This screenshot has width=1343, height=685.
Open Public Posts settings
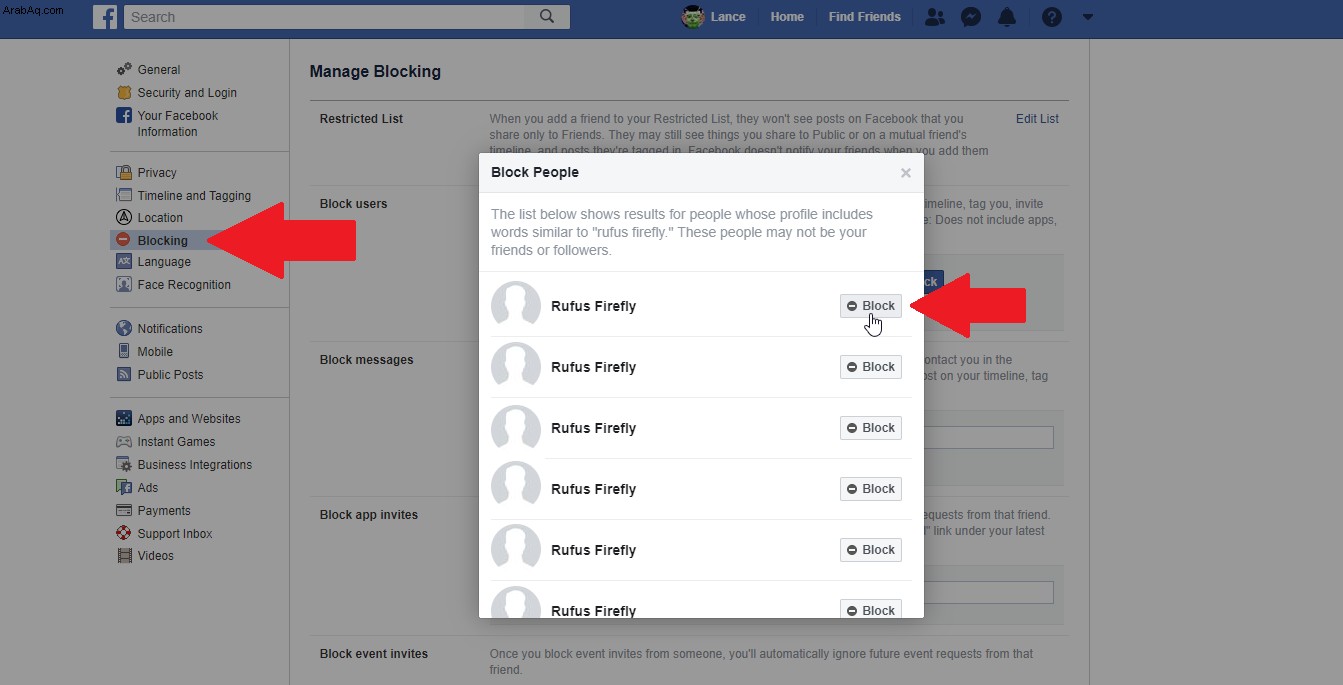click(170, 375)
